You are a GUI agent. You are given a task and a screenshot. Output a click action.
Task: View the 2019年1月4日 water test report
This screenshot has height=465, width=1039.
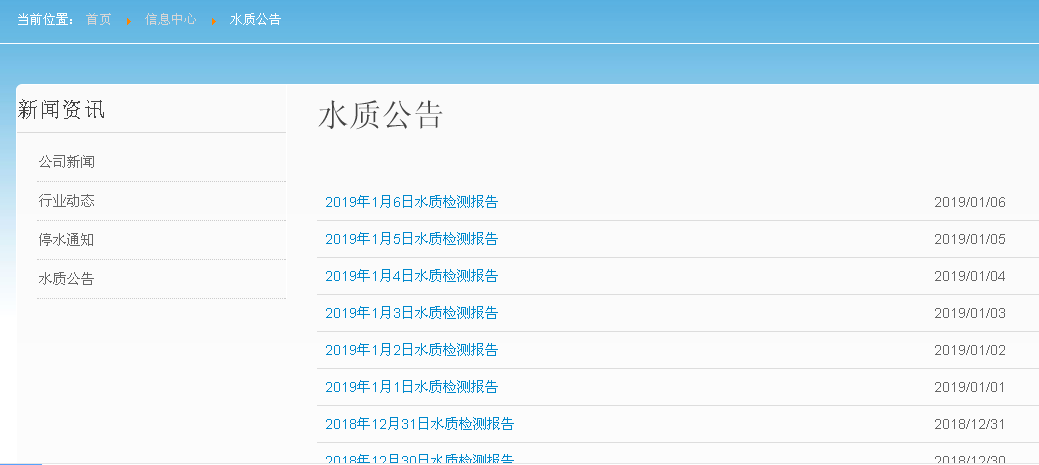(411, 276)
